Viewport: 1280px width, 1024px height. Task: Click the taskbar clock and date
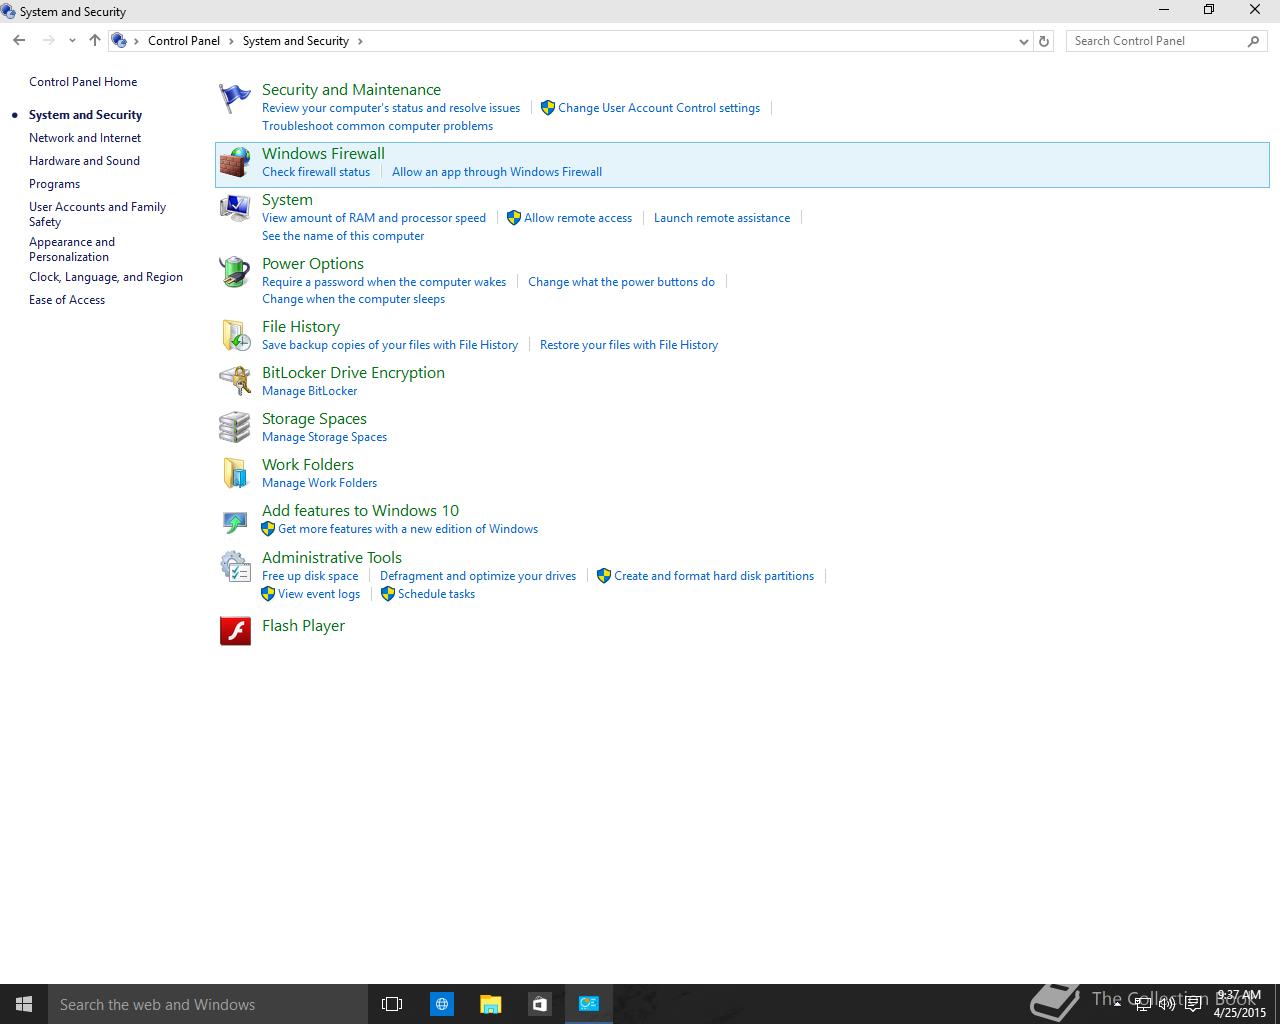(x=1239, y=1004)
